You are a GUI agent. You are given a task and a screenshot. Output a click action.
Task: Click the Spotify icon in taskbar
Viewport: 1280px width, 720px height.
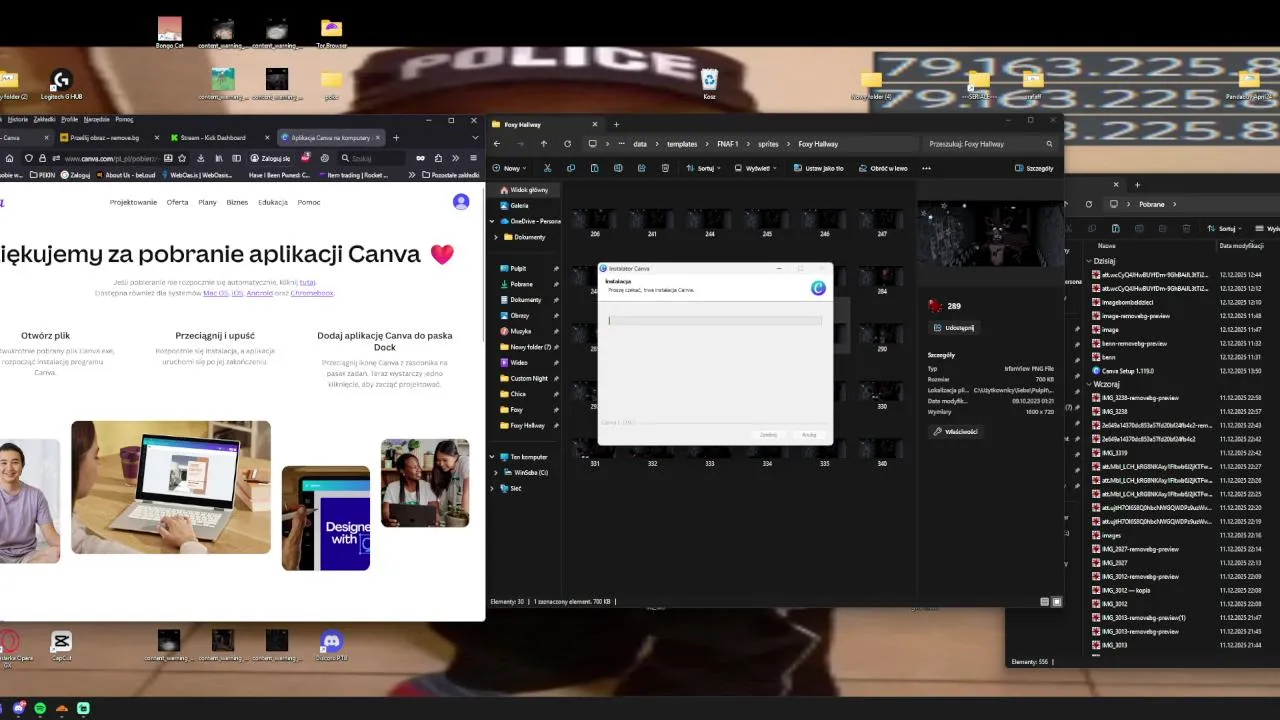pos(40,708)
